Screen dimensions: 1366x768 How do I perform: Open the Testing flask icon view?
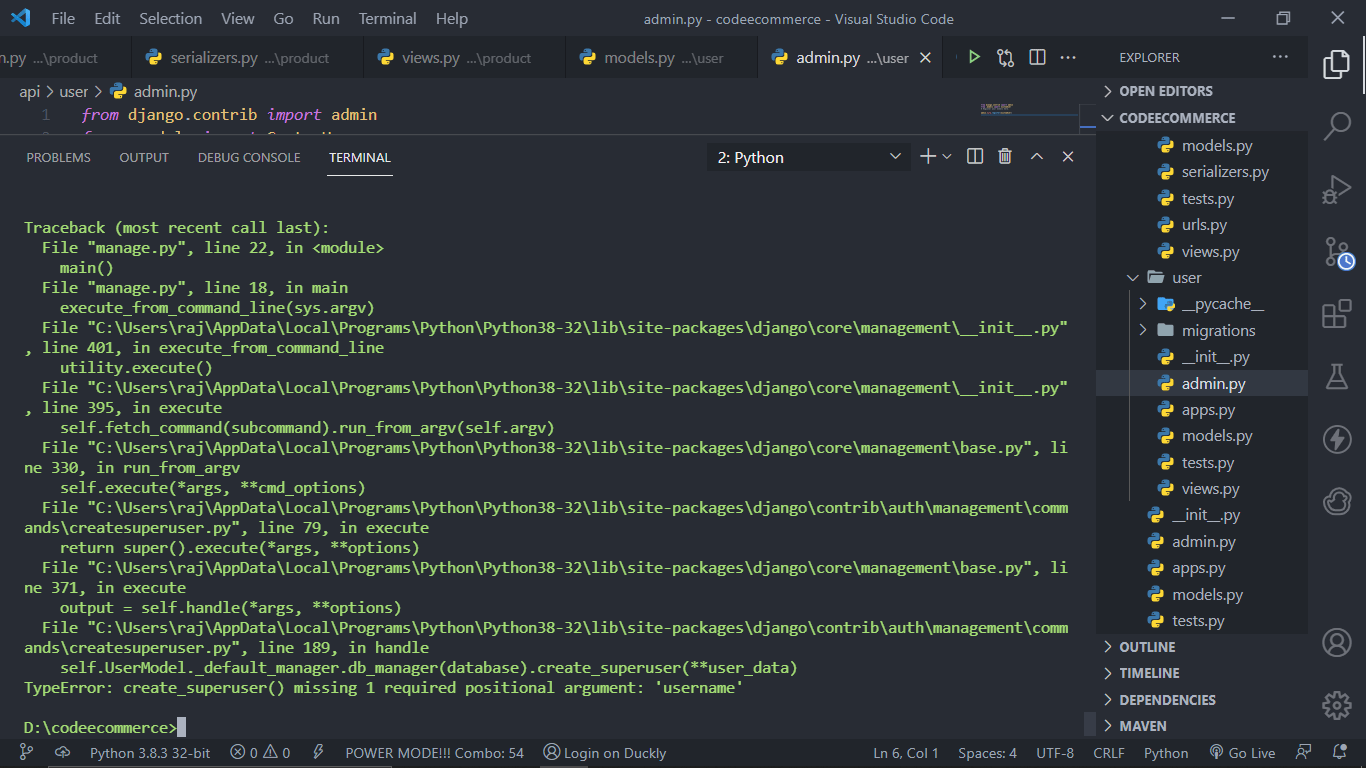[1337, 376]
